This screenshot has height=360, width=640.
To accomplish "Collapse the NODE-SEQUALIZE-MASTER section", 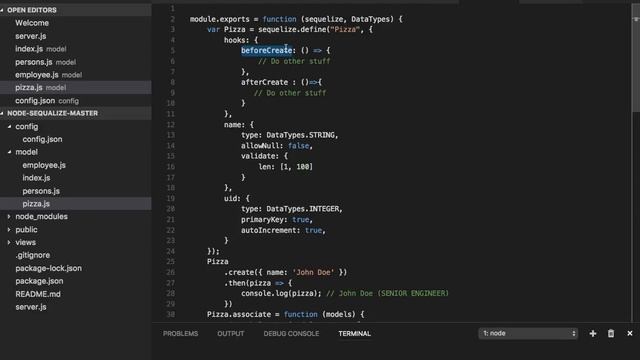I will pyautogui.click(x=2, y=113).
